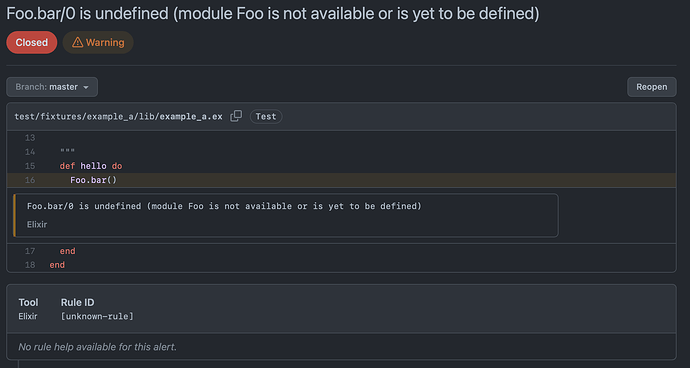Open file path test/fixtures/example_a/lib/example_a.ex
Image resolution: width=690 pixels, height=368 pixels.
(118, 117)
